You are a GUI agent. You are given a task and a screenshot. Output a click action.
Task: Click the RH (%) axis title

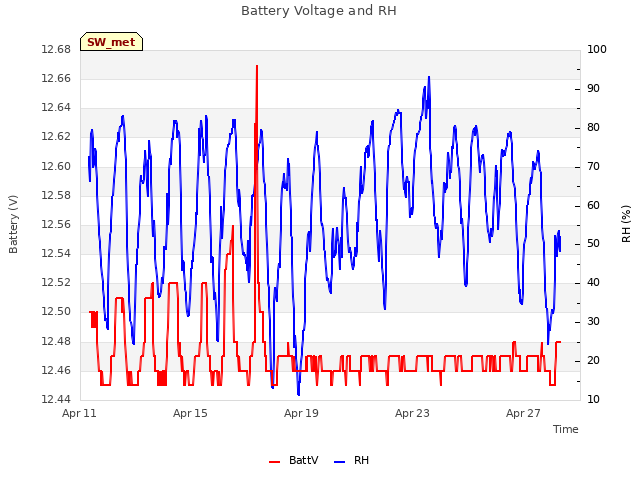point(626,224)
